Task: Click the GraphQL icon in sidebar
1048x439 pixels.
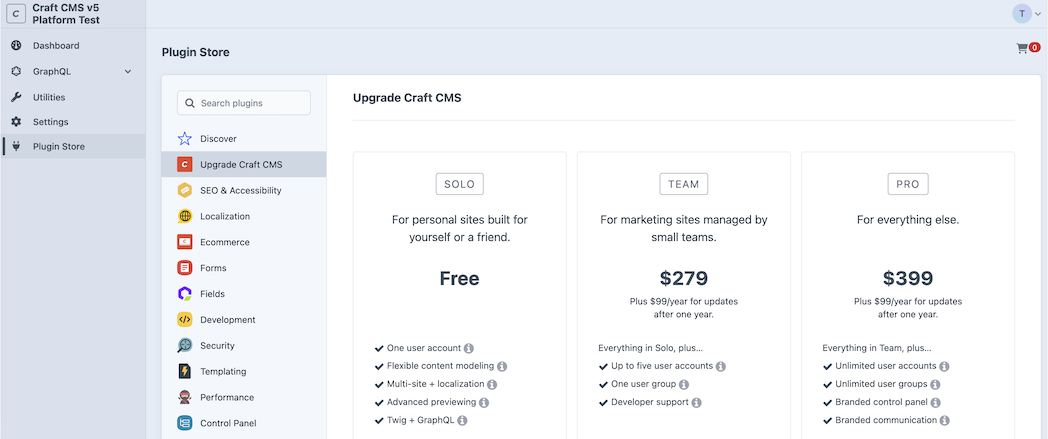Action: [17, 71]
